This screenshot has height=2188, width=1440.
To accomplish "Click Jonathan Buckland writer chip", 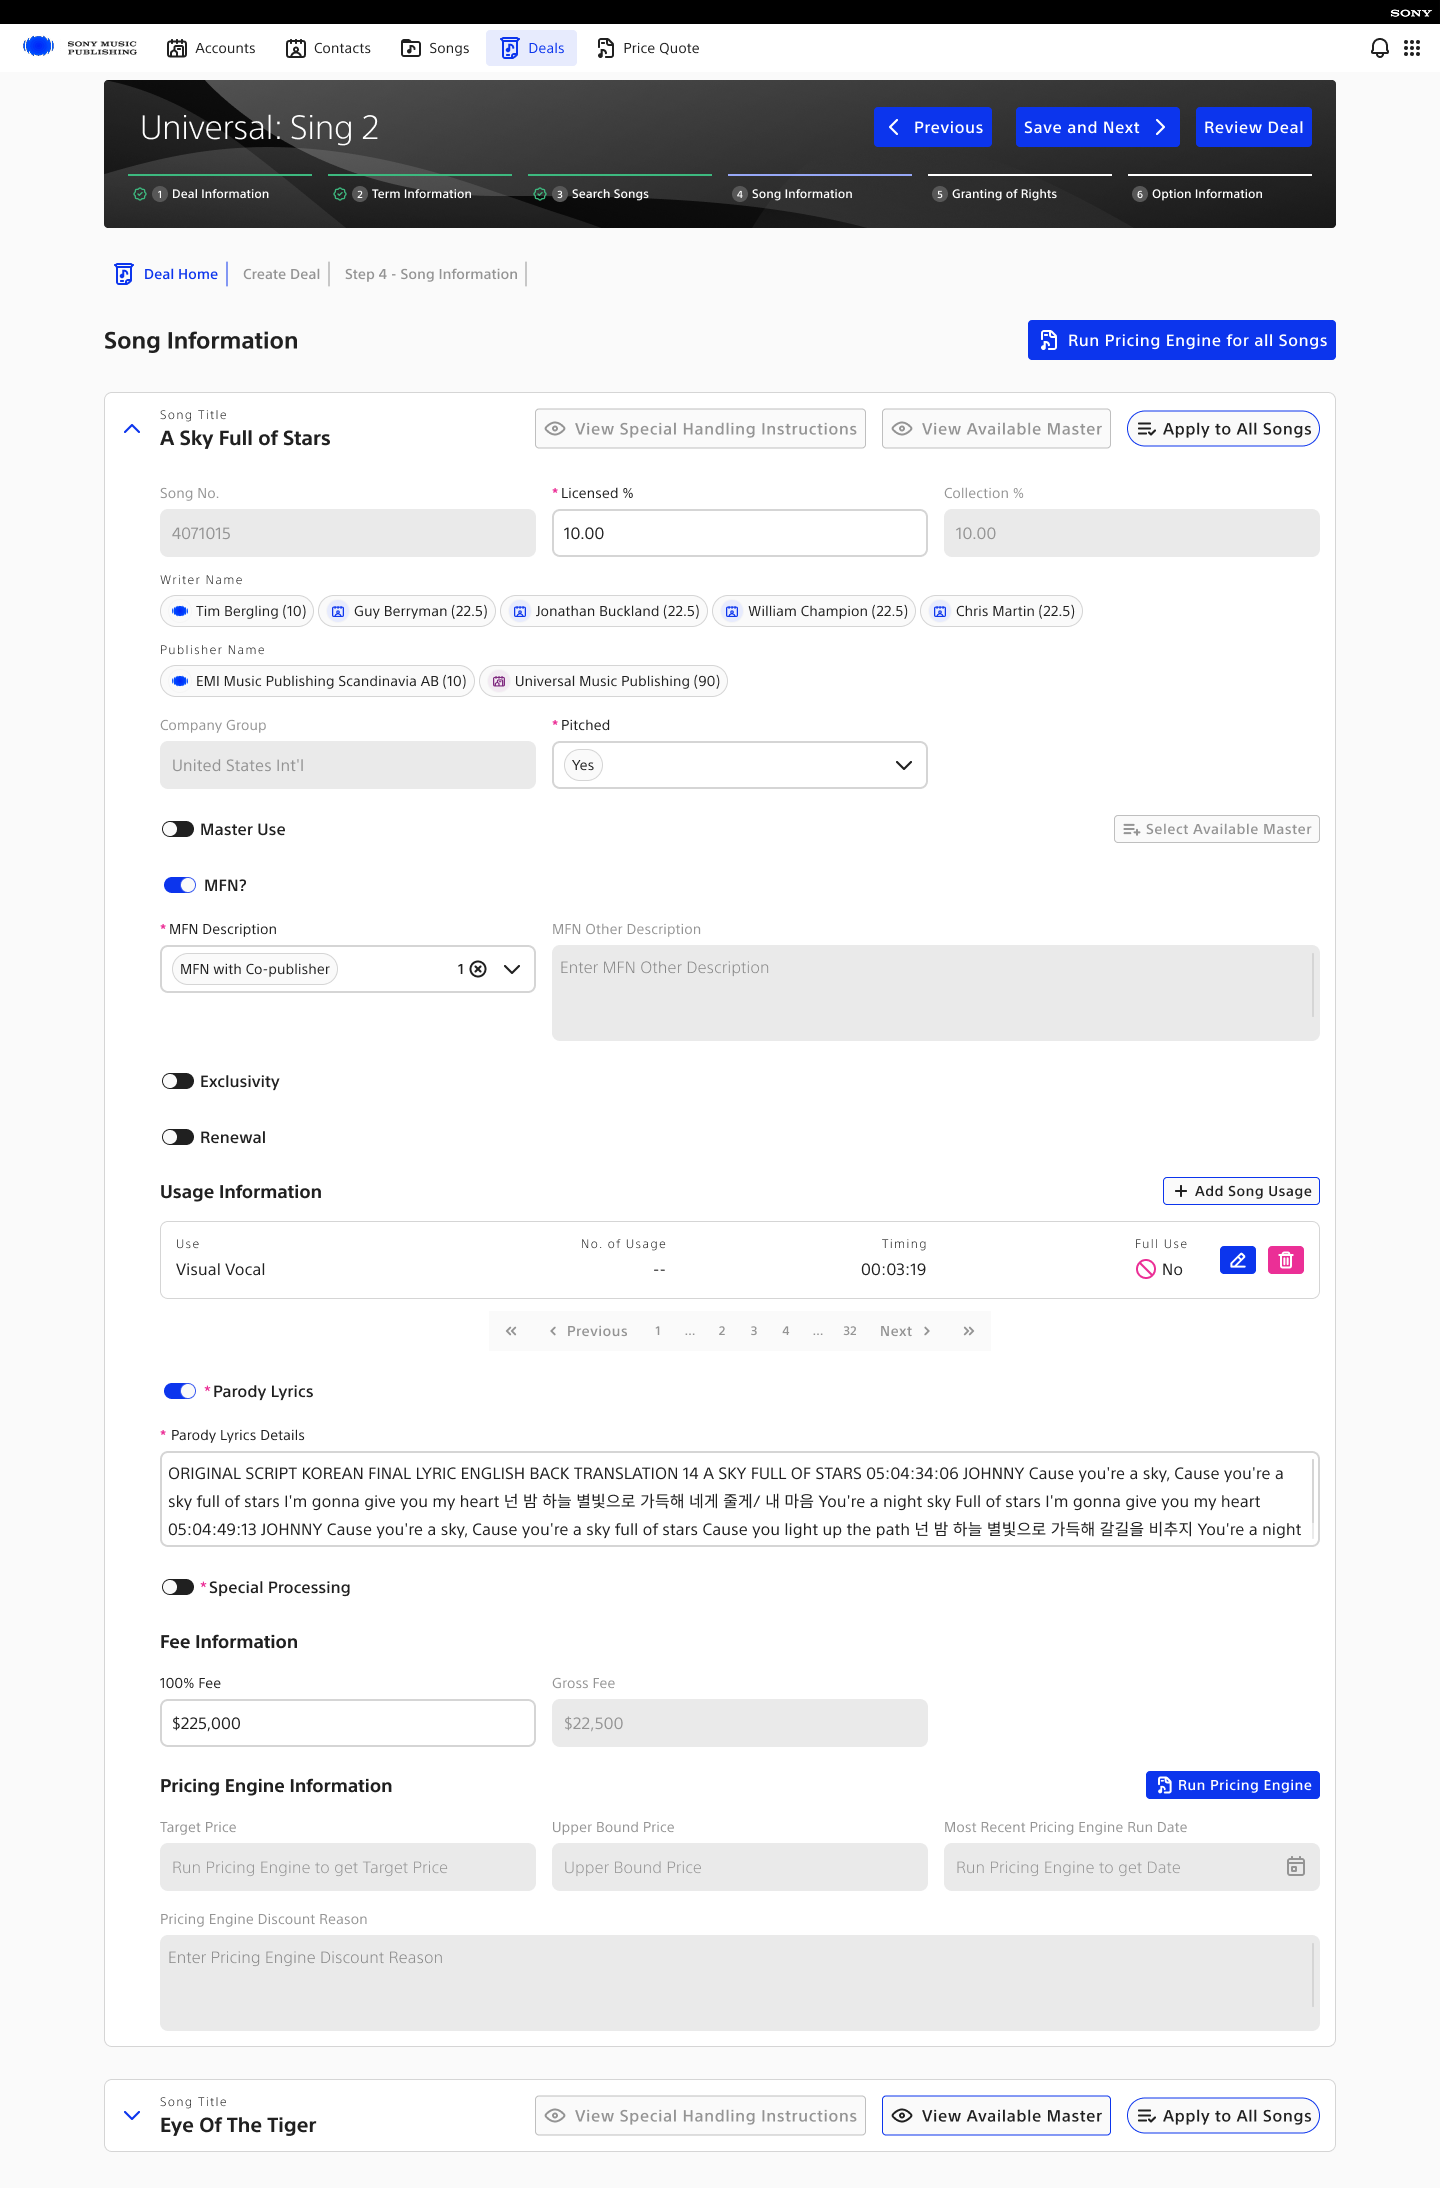I will pos(603,611).
